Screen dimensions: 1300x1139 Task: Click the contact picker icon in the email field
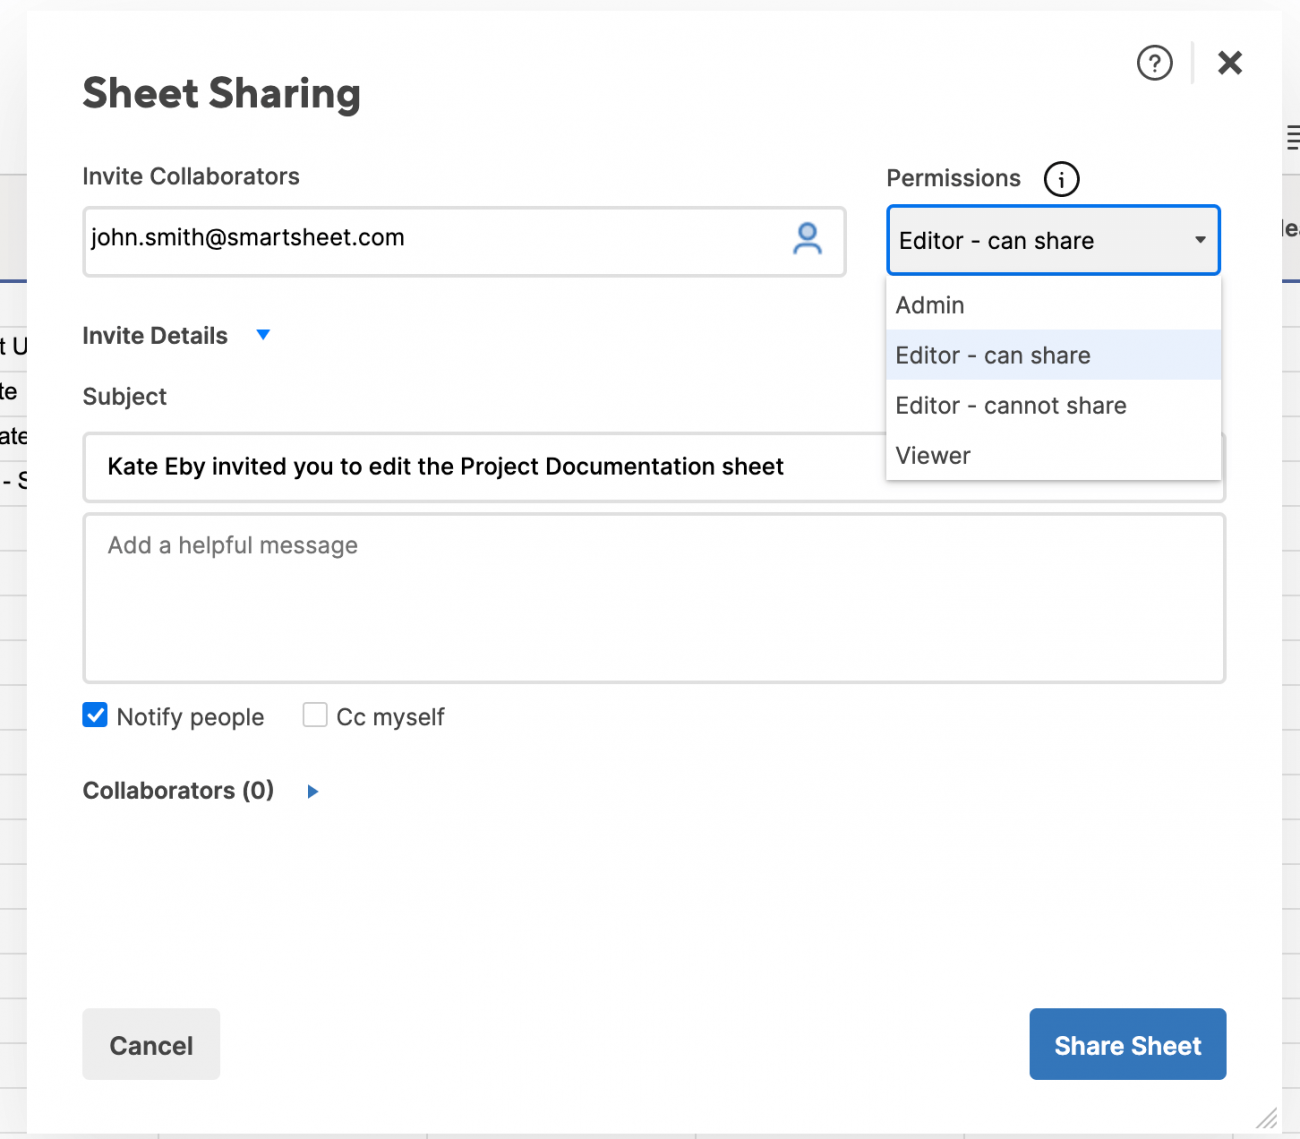point(806,240)
